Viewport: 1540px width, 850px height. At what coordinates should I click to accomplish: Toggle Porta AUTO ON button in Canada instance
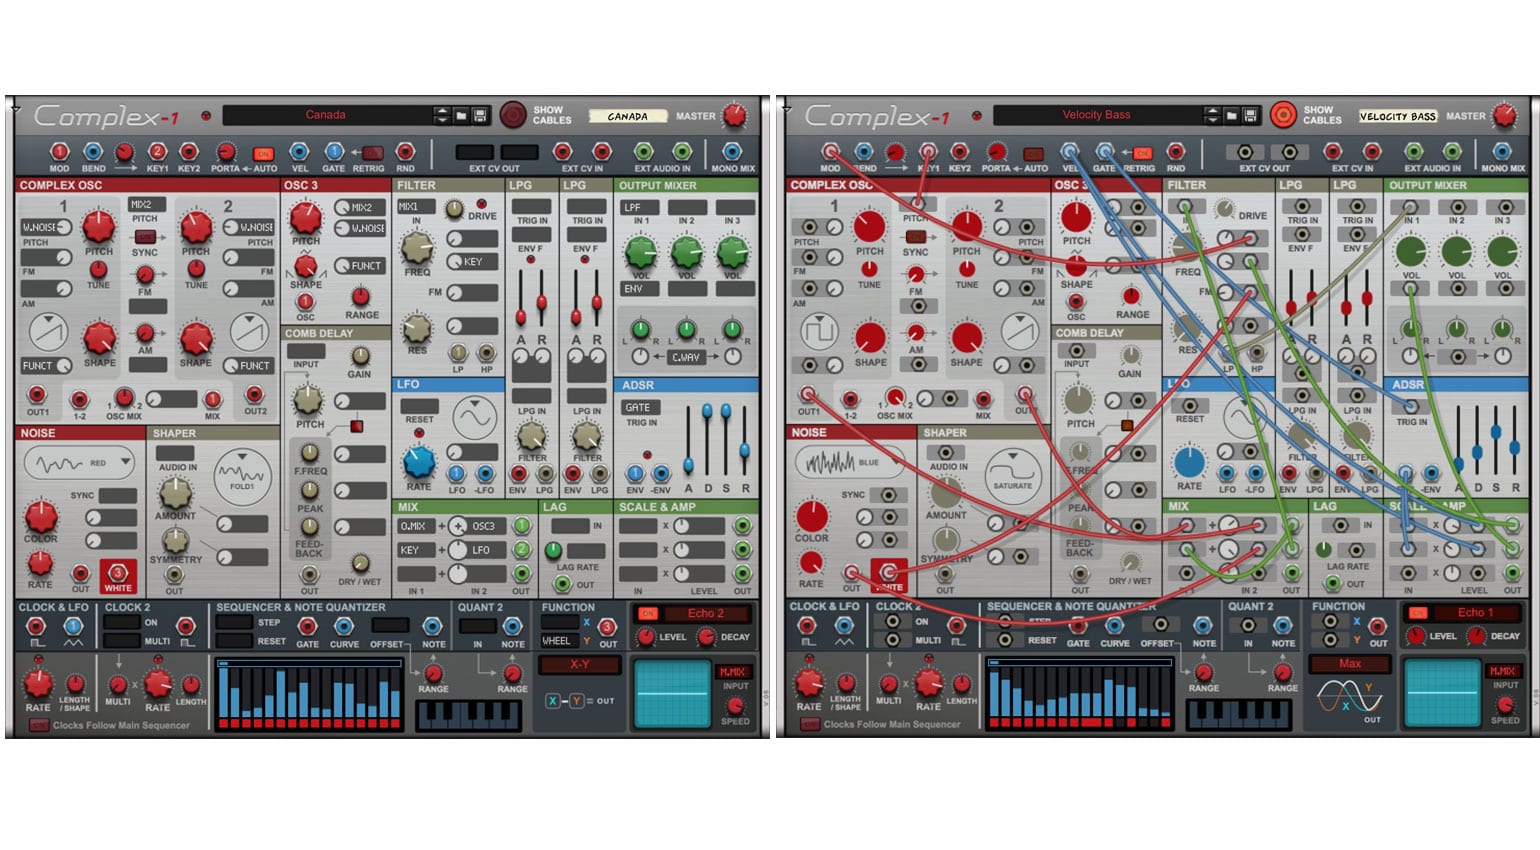pyautogui.click(x=264, y=154)
